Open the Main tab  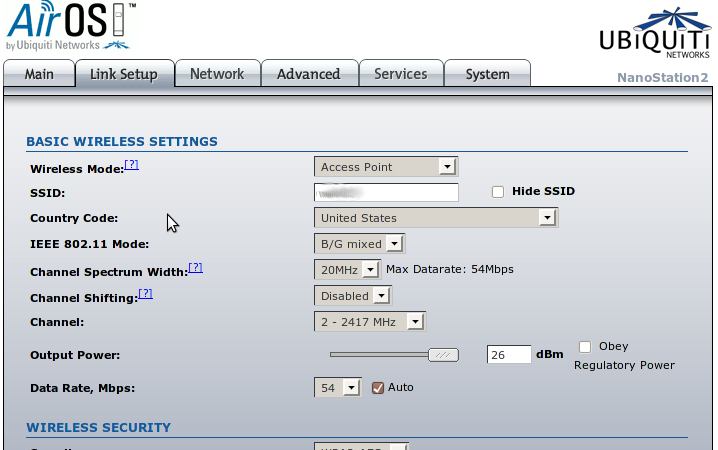click(39, 74)
